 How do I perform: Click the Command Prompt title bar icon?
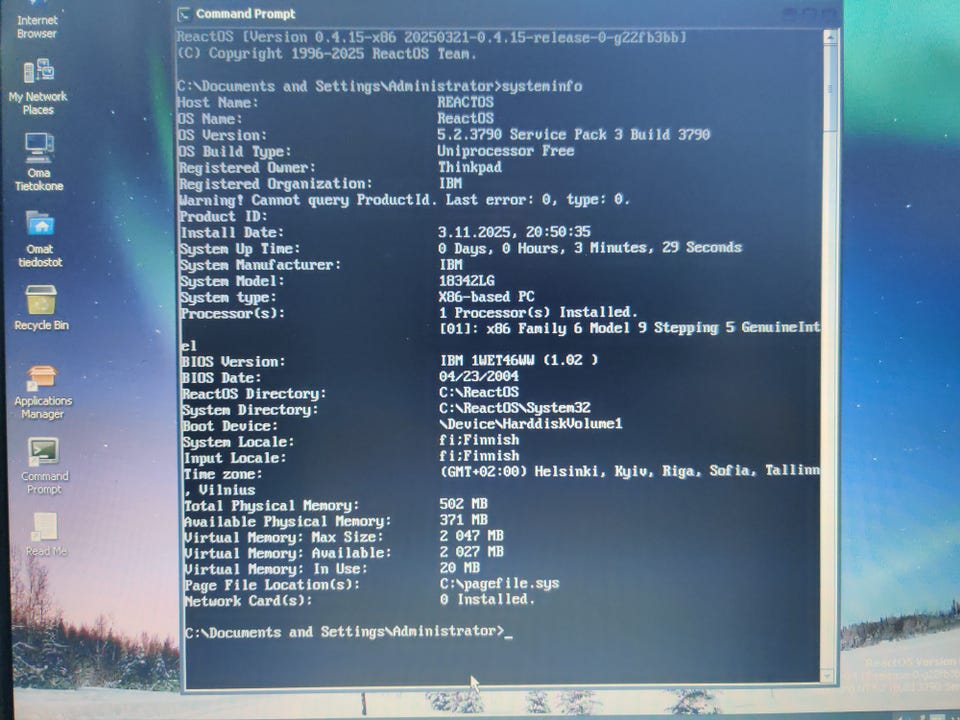184,13
